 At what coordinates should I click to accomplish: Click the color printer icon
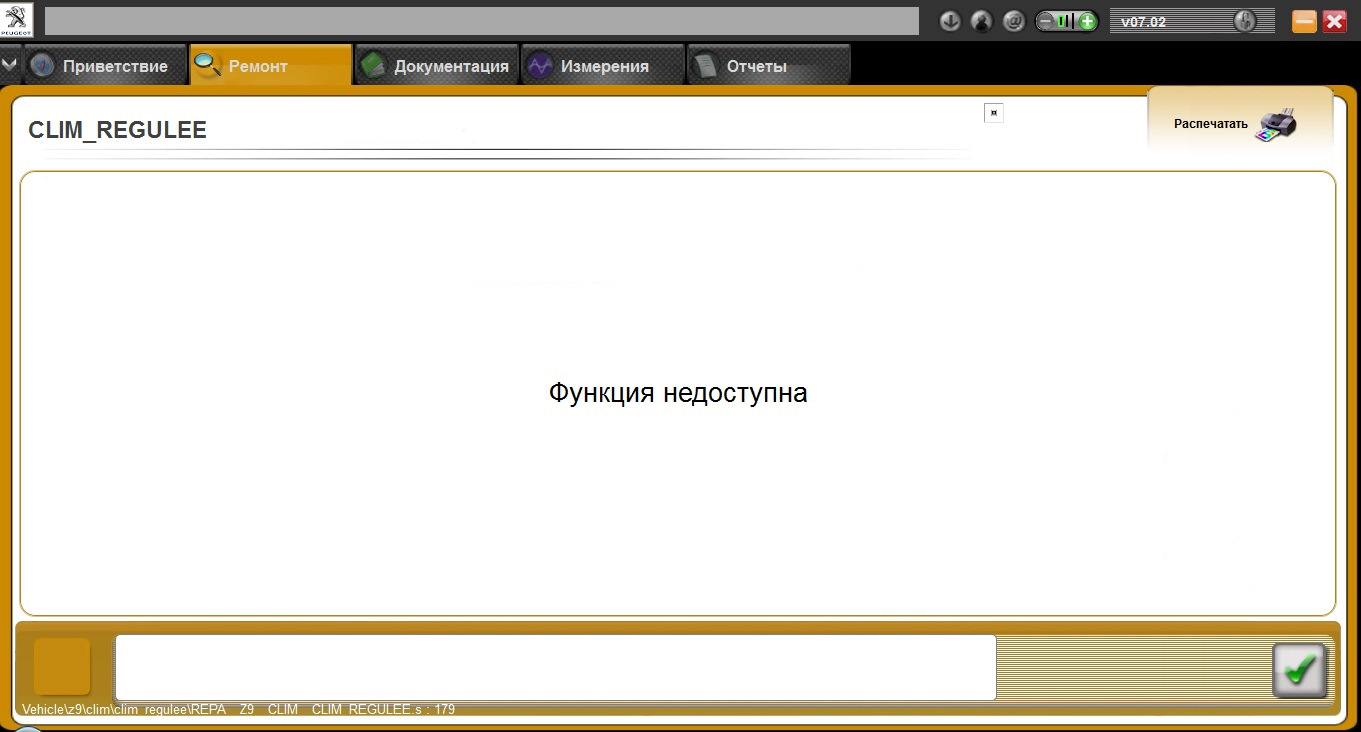tap(1277, 124)
